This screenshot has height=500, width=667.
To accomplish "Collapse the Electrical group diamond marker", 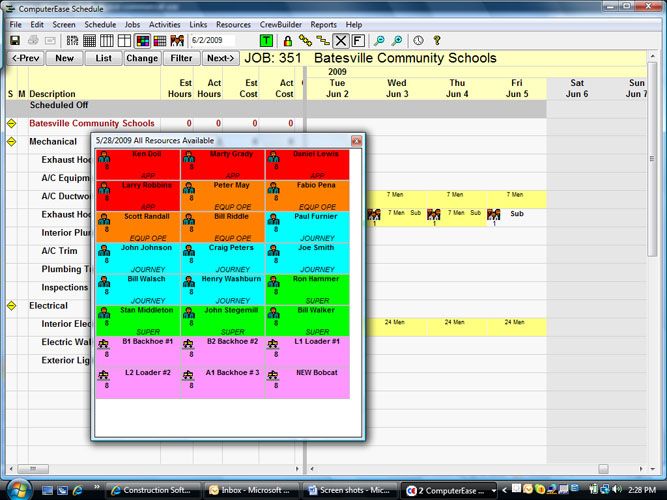I will click(11, 306).
